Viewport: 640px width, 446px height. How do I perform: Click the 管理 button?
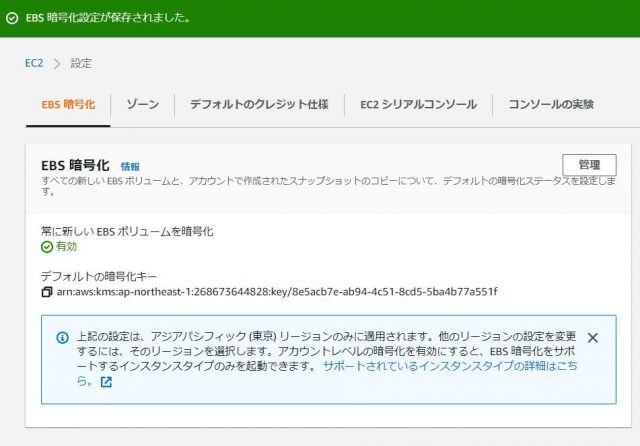(589, 165)
